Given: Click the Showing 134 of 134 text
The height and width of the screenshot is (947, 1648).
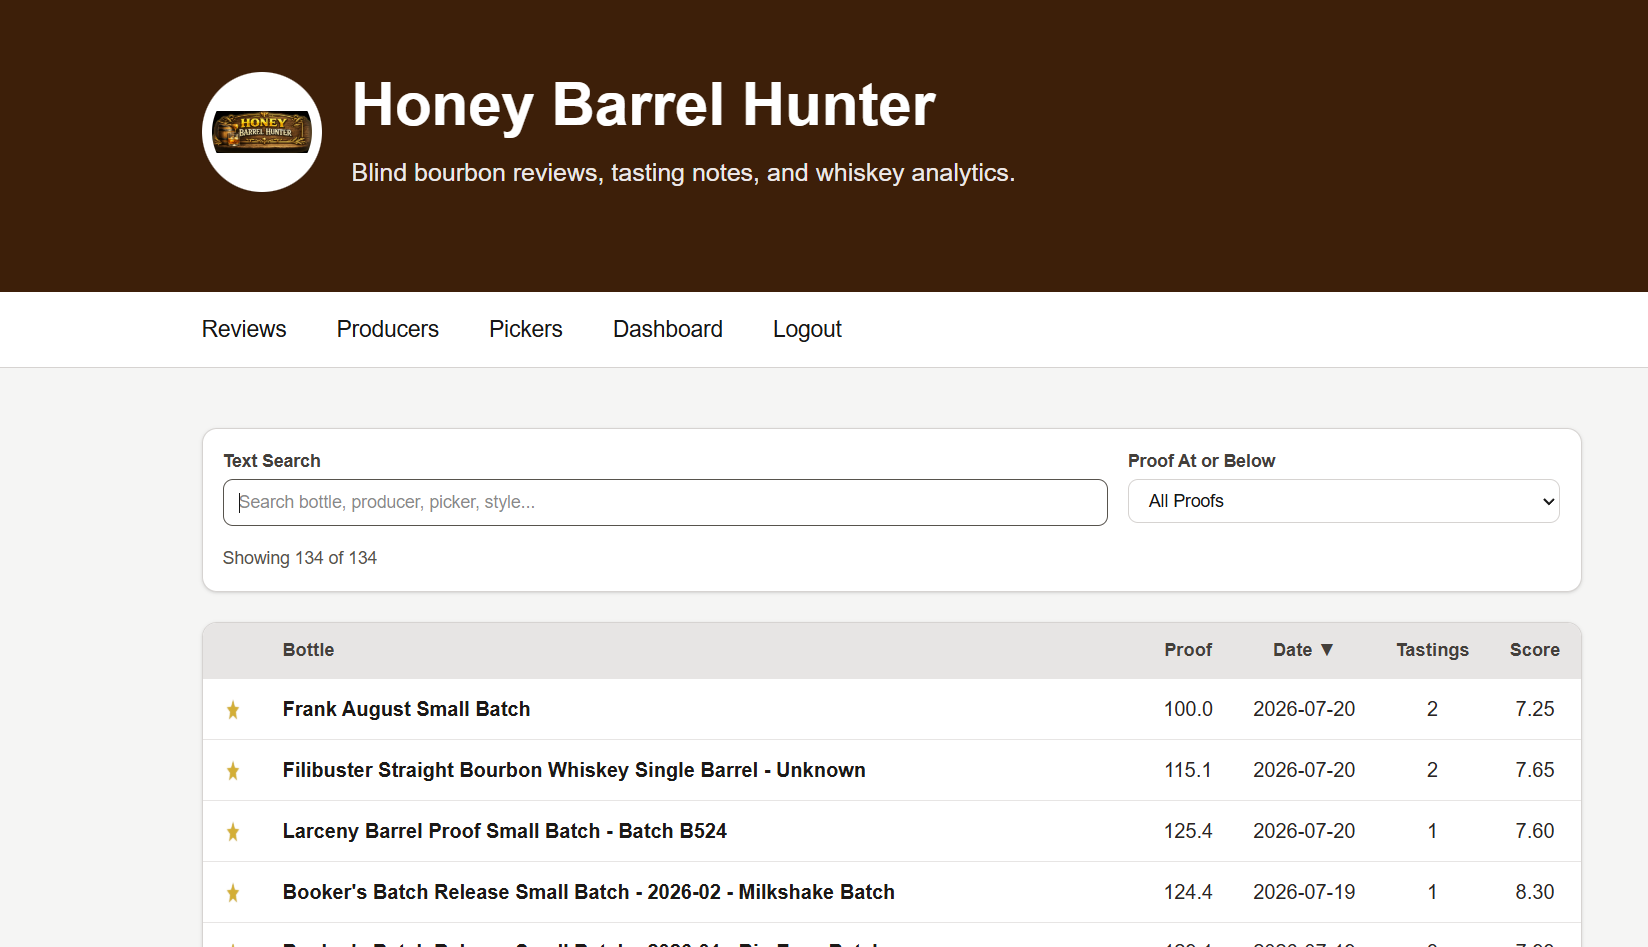Looking at the screenshot, I should pyautogui.click(x=300, y=558).
